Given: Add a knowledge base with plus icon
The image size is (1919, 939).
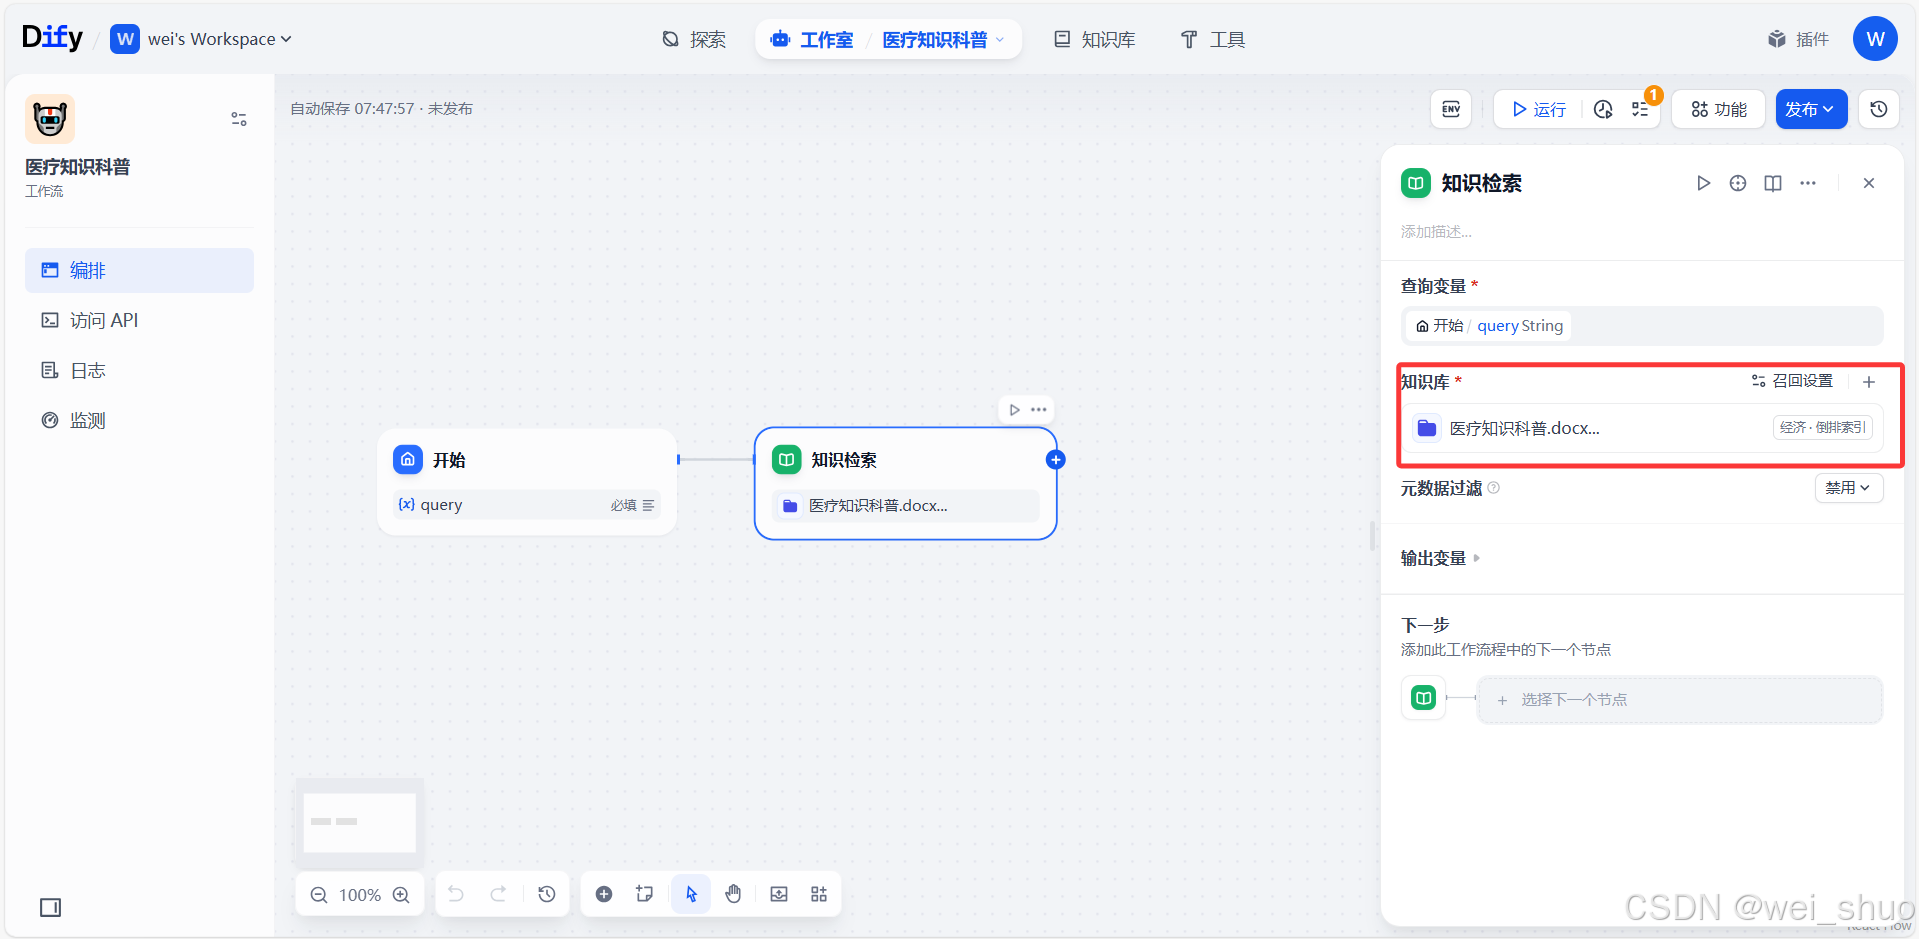Looking at the screenshot, I should [x=1869, y=382].
